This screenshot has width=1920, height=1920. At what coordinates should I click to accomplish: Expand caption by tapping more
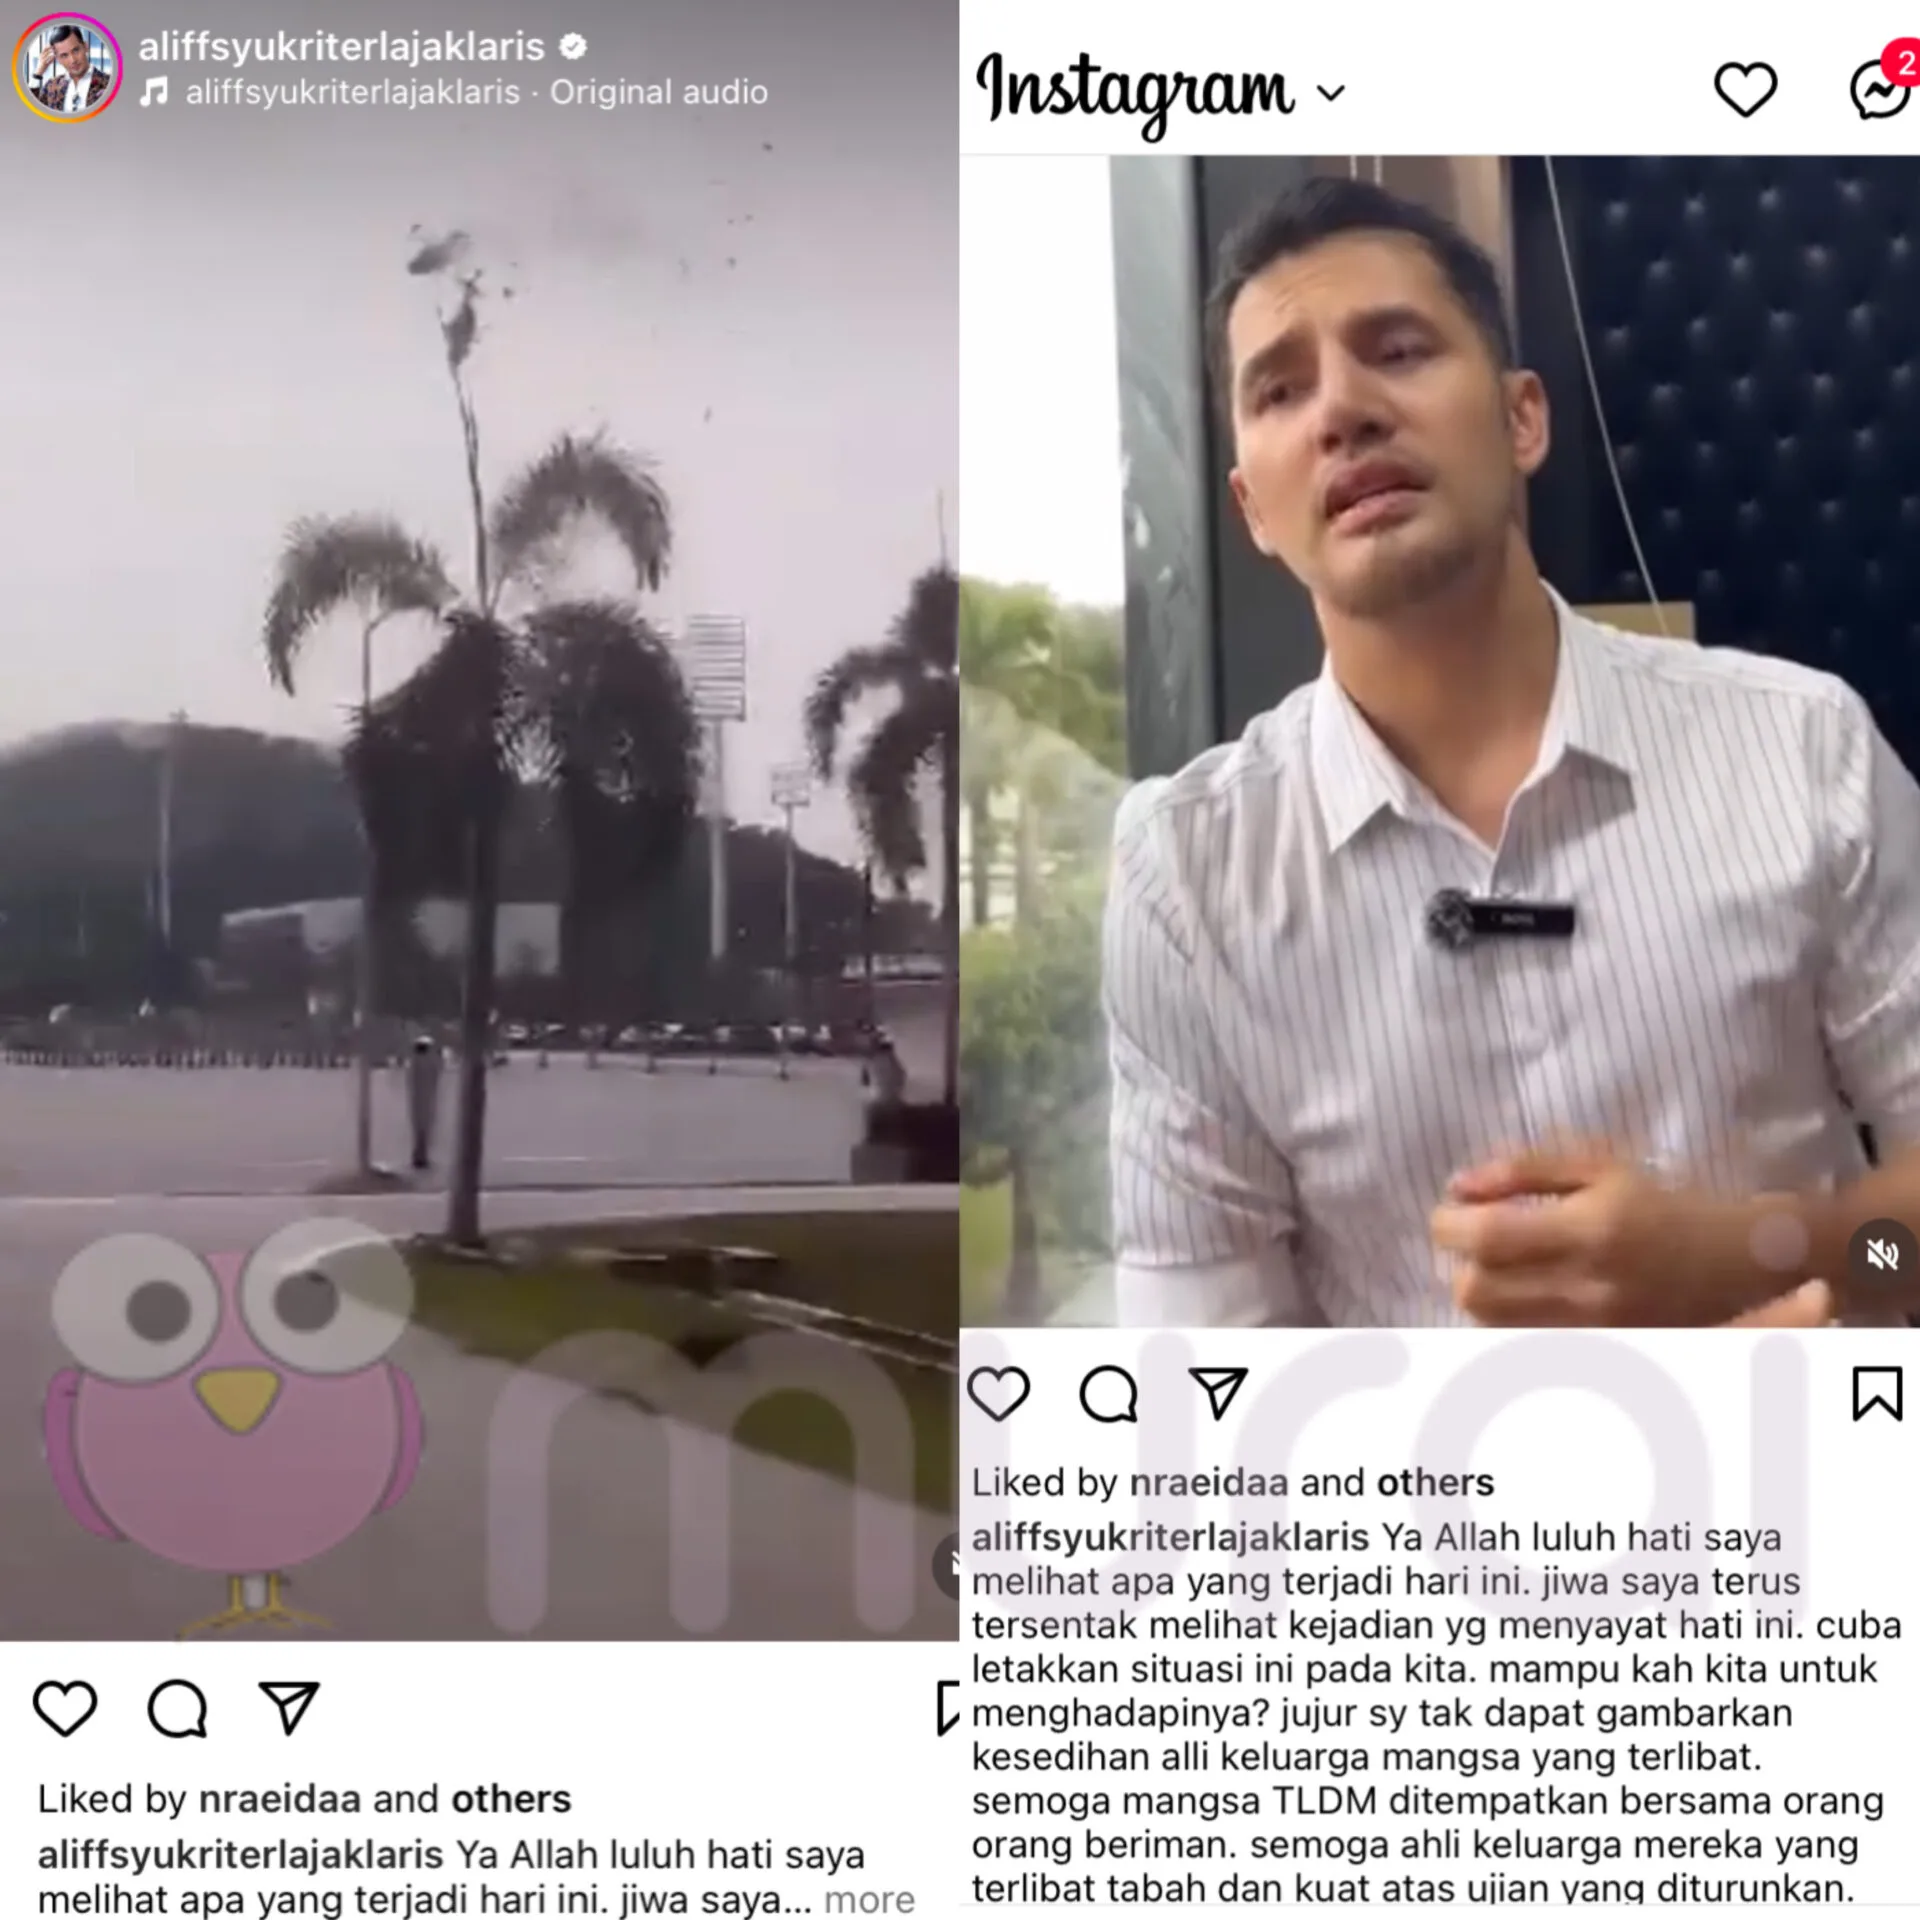[869, 1899]
